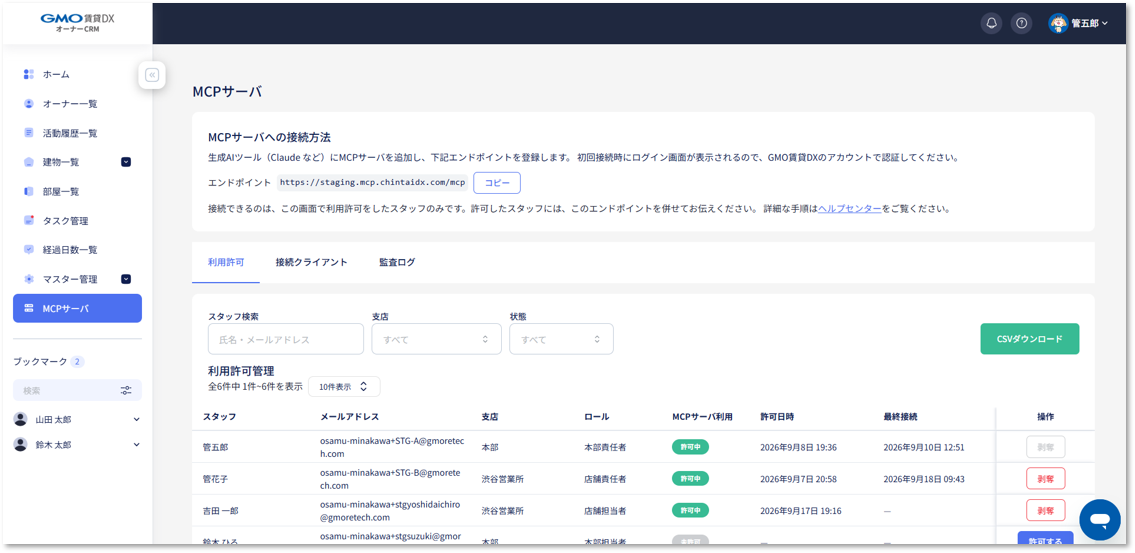Image resolution: width=1135 pixels, height=553 pixels.
Task: Open the 支店 filter dropdown
Action: point(436,339)
